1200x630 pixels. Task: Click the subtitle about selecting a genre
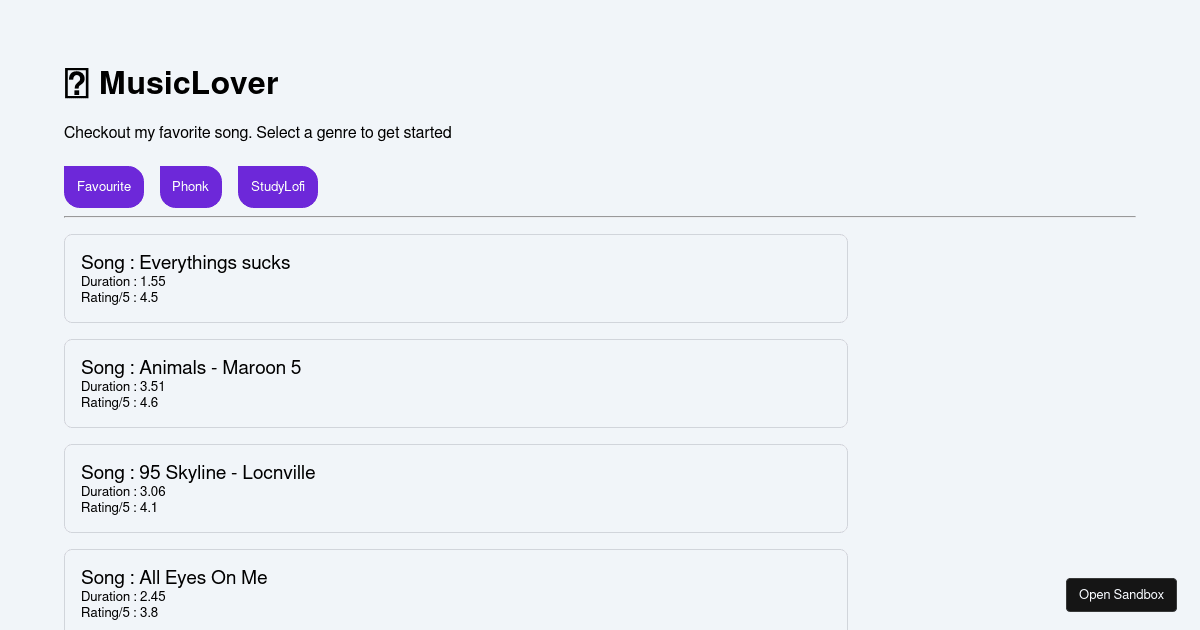pos(258,132)
